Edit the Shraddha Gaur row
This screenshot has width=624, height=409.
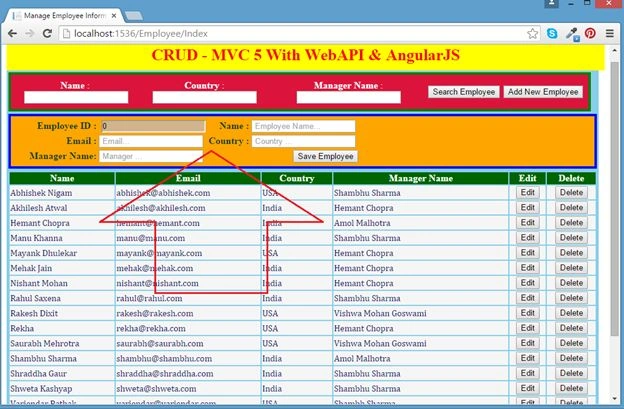528,374
